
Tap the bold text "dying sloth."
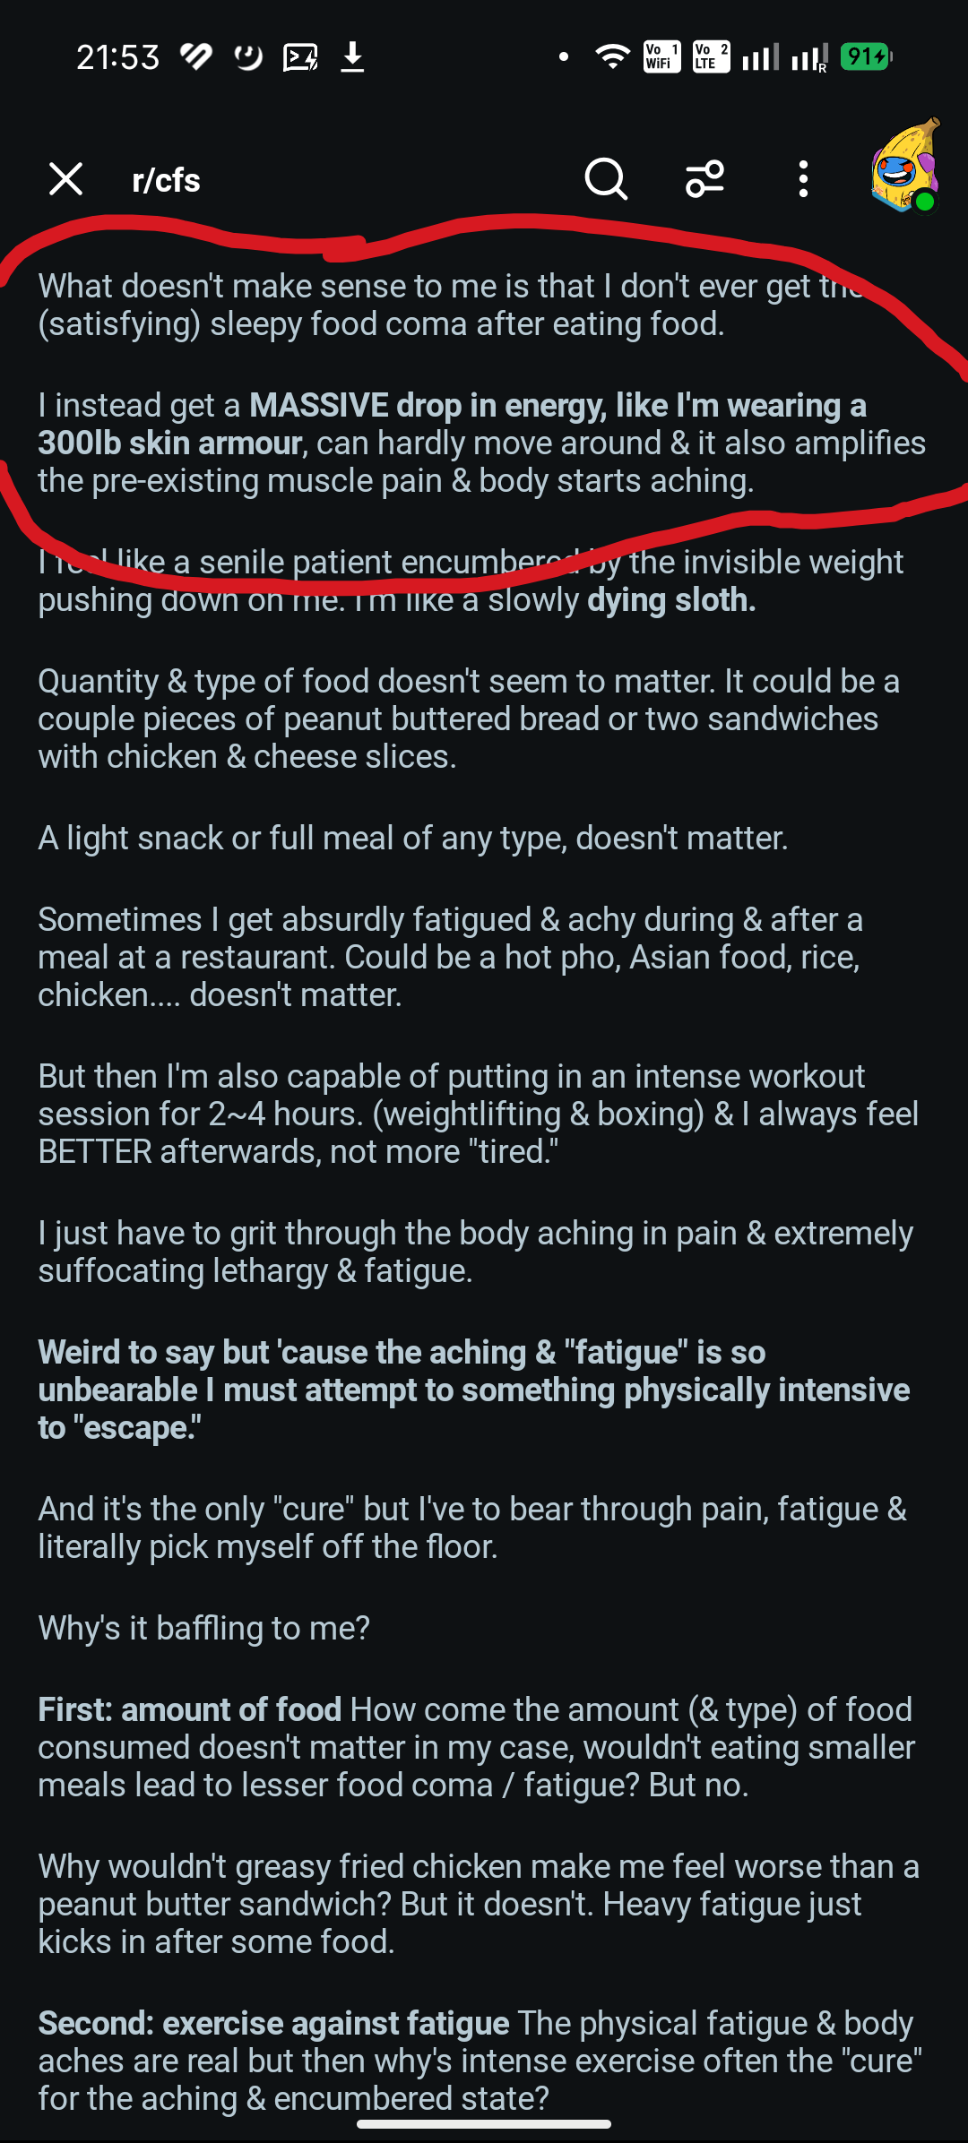click(x=671, y=600)
